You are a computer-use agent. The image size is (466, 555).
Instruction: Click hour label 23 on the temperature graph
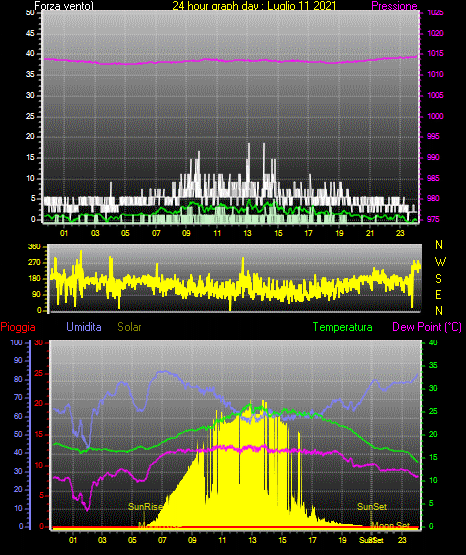tap(402, 540)
